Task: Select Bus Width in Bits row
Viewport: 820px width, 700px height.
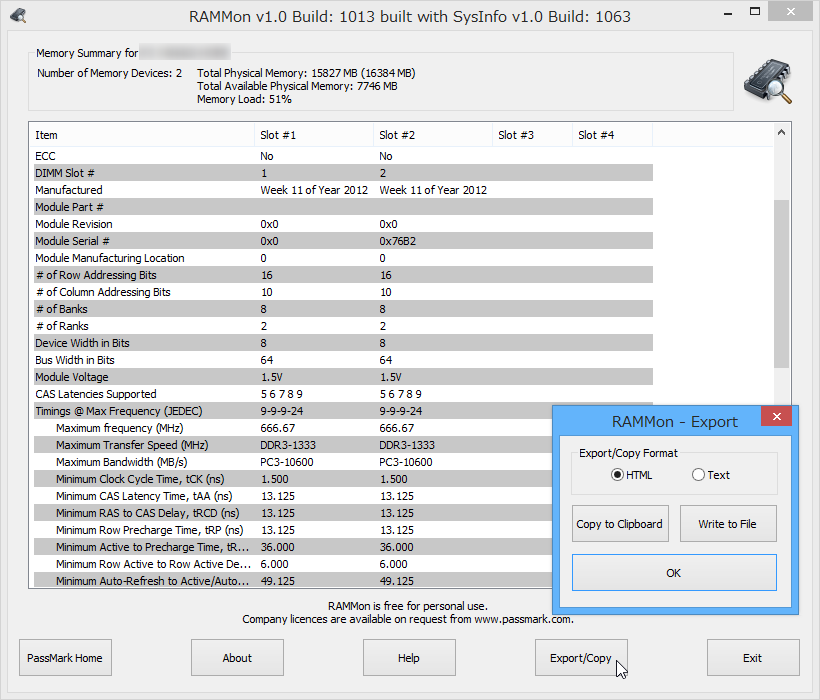Action: click(344, 360)
